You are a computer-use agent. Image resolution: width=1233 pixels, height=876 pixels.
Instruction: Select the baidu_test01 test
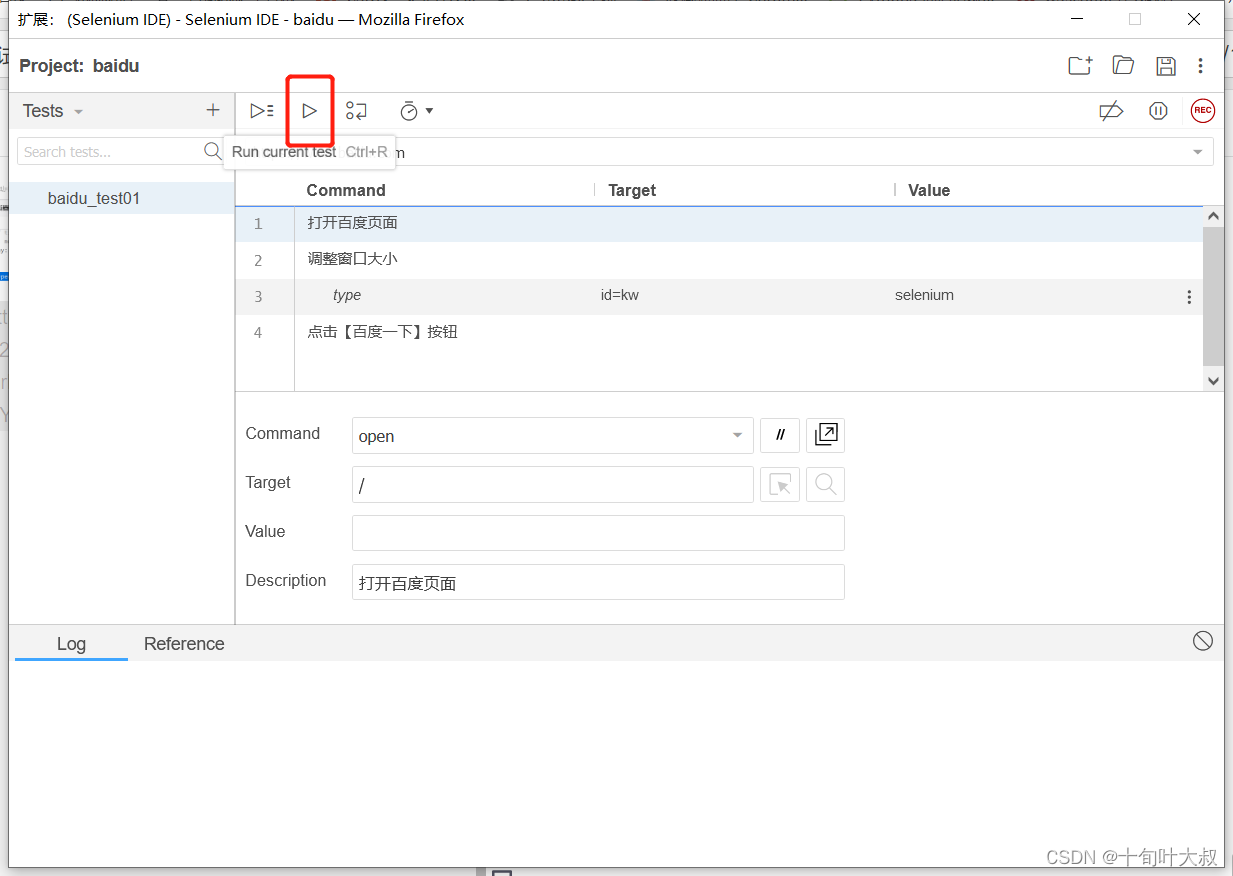pos(122,198)
